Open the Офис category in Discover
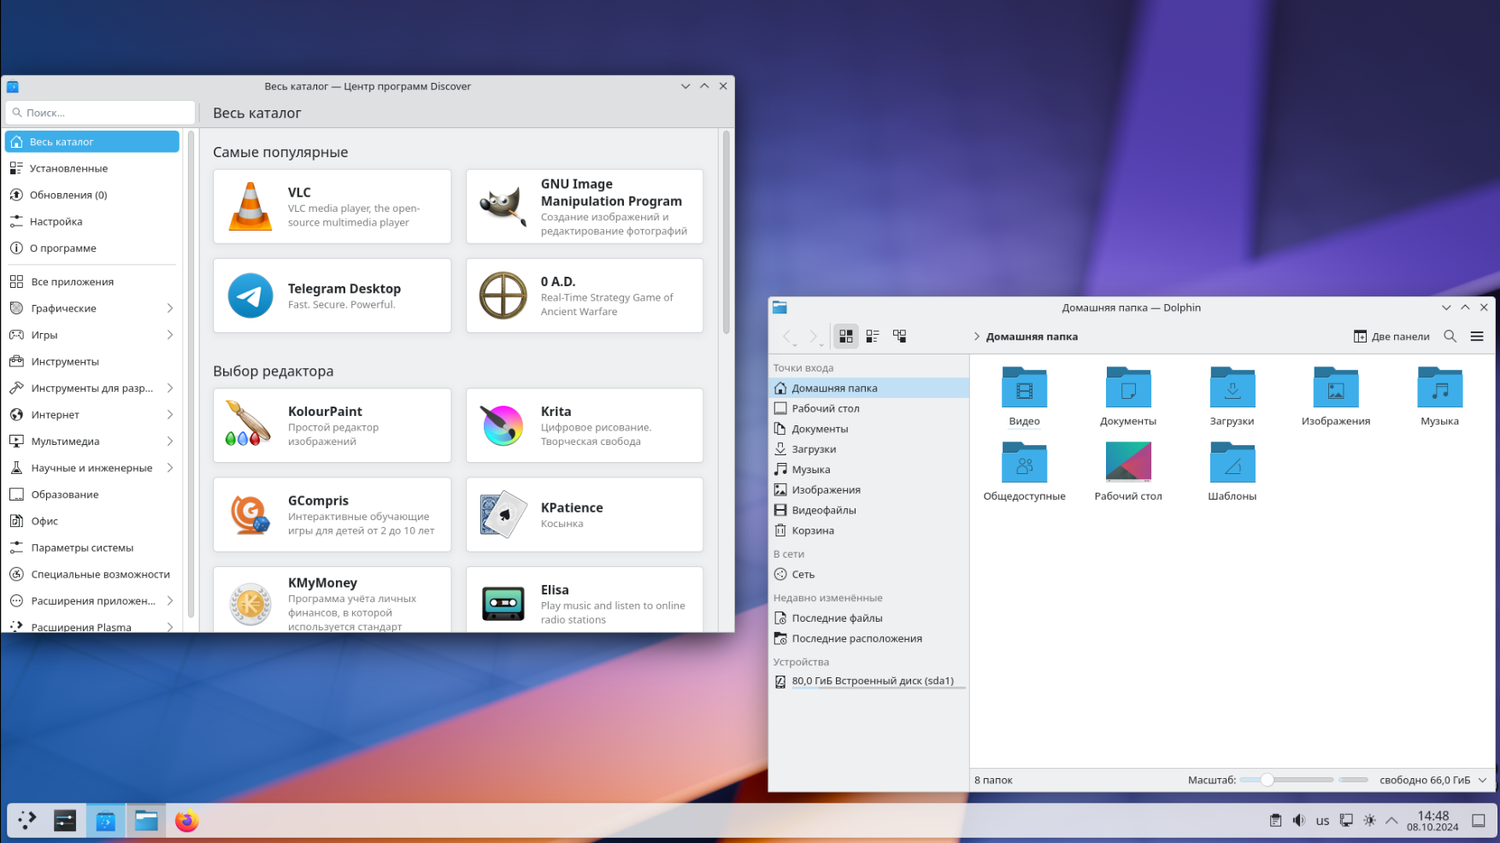Image resolution: width=1500 pixels, height=843 pixels. pos(92,521)
